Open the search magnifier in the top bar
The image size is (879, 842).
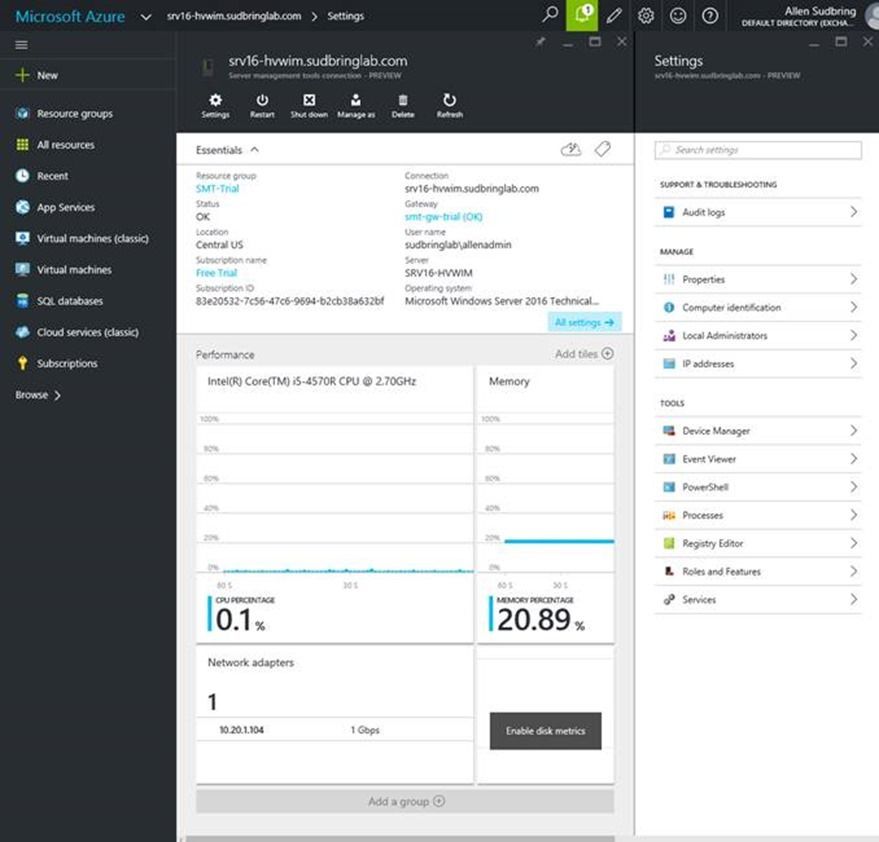click(550, 15)
